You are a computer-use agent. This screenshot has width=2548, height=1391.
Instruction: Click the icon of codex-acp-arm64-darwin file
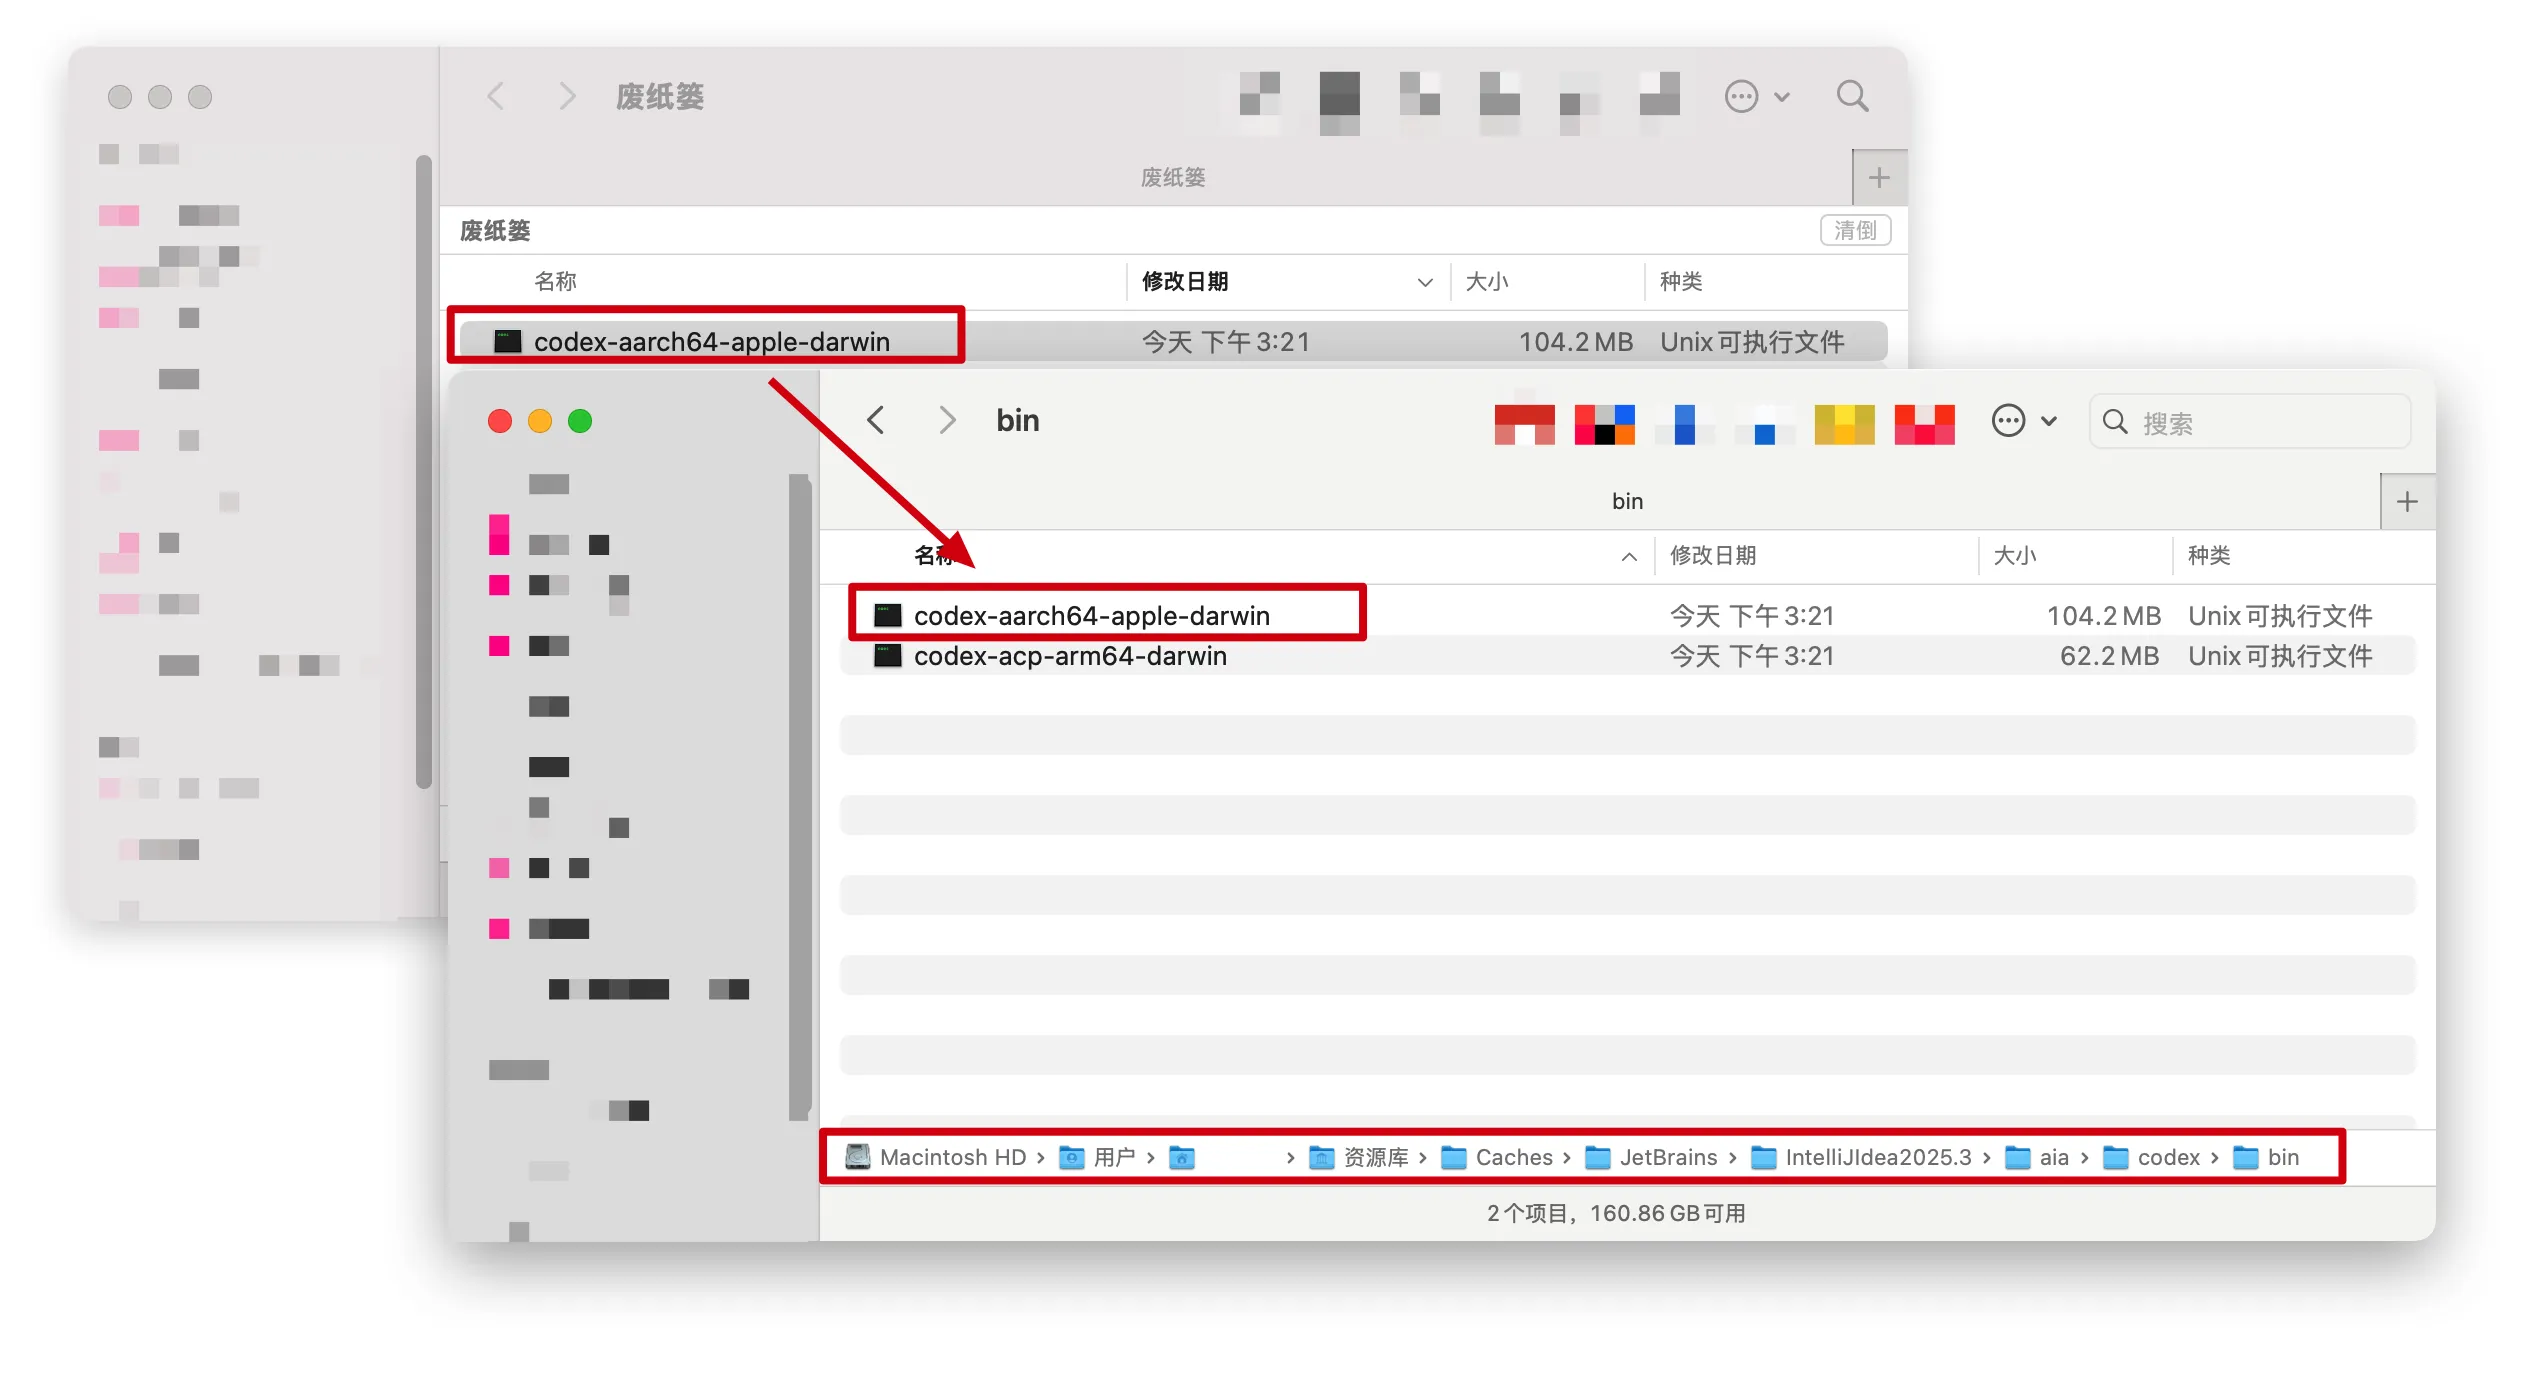pyautogui.click(x=888, y=655)
